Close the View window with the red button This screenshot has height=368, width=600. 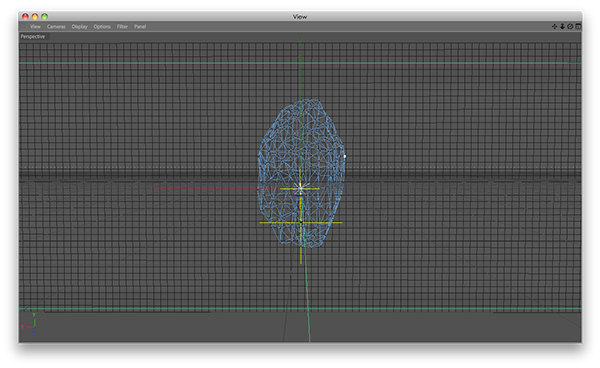click(x=25, y=16)
